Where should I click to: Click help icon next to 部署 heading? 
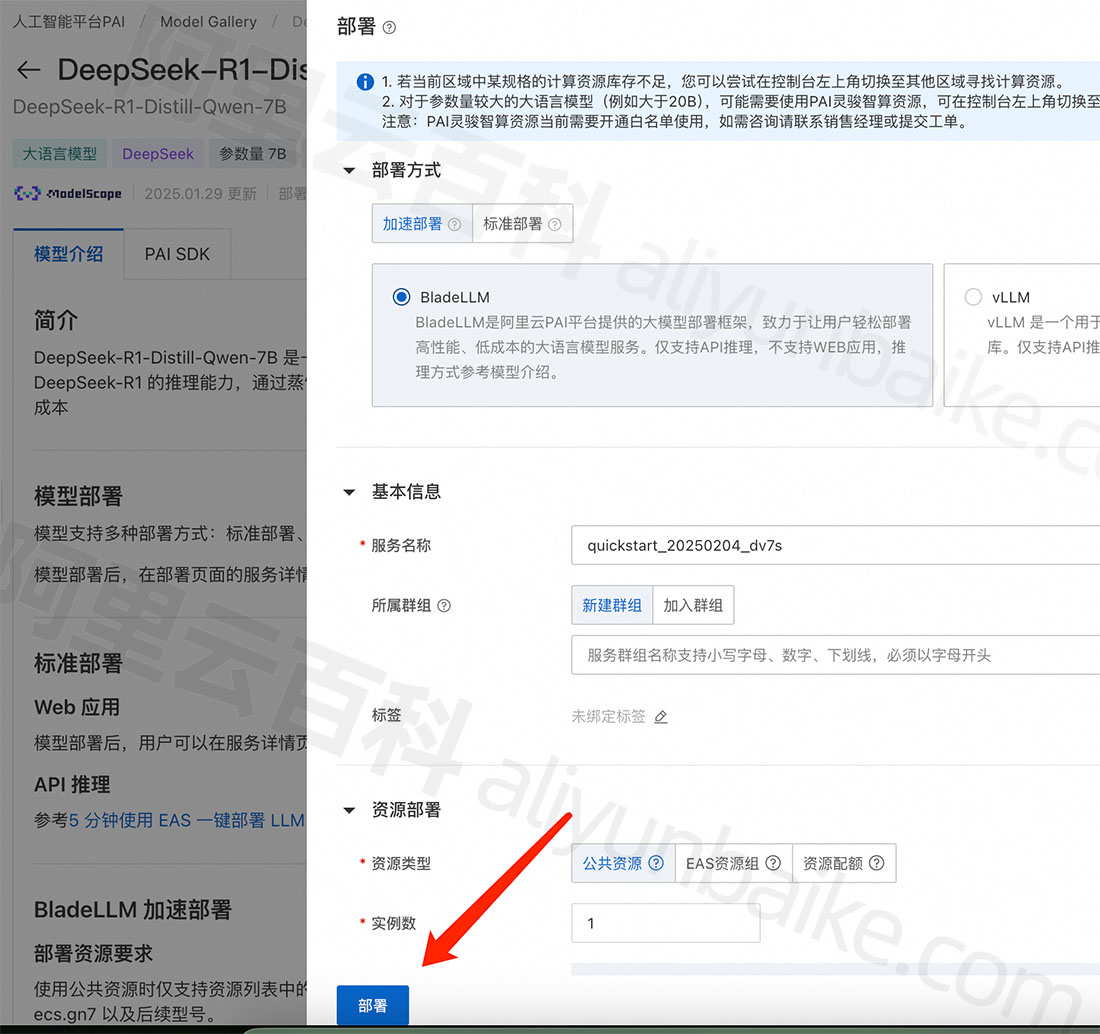[390, 28]
